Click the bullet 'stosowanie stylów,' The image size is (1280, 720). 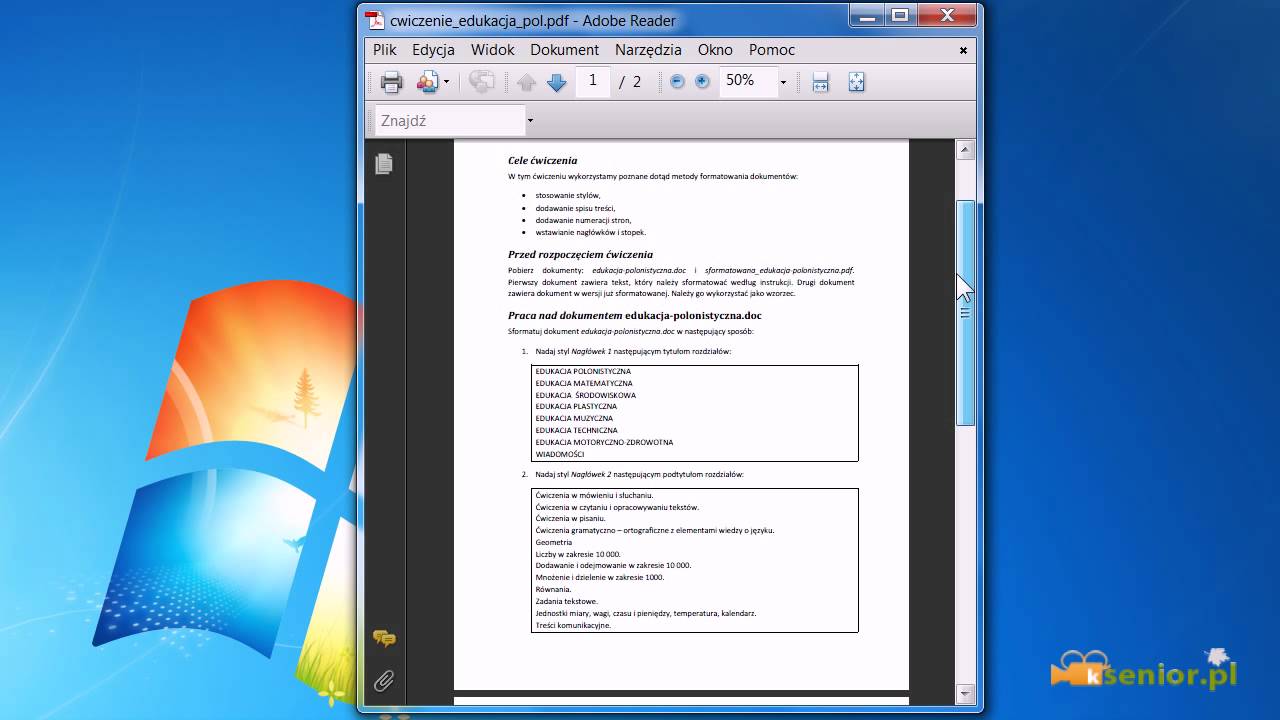(x=568, y=196)
